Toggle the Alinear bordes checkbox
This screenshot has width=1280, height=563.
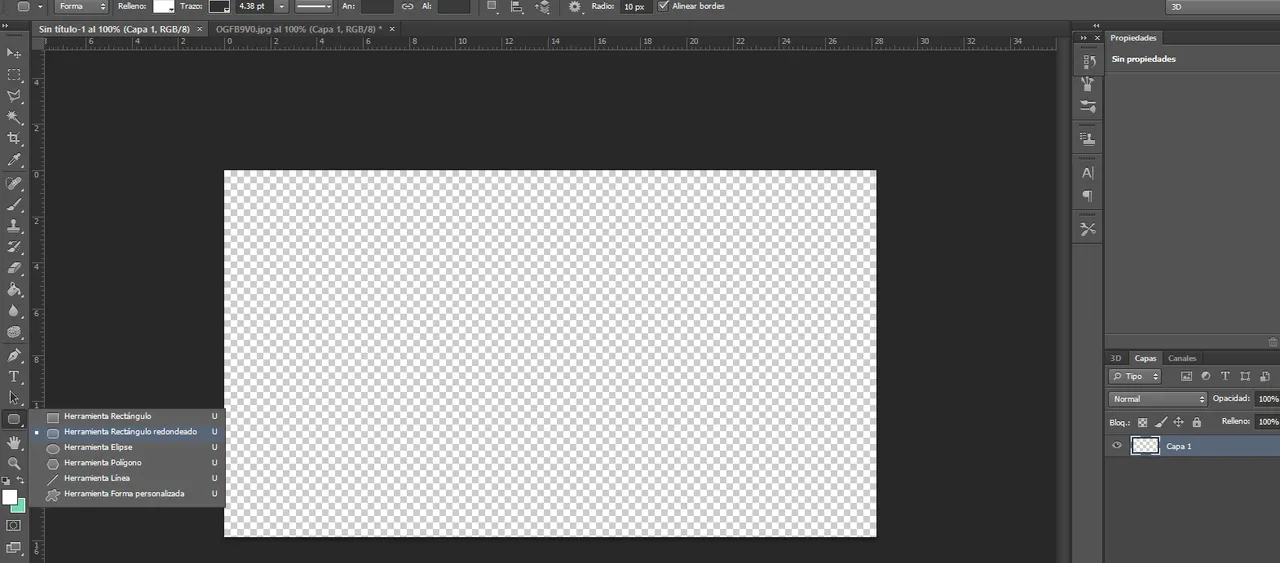(663, 6)
